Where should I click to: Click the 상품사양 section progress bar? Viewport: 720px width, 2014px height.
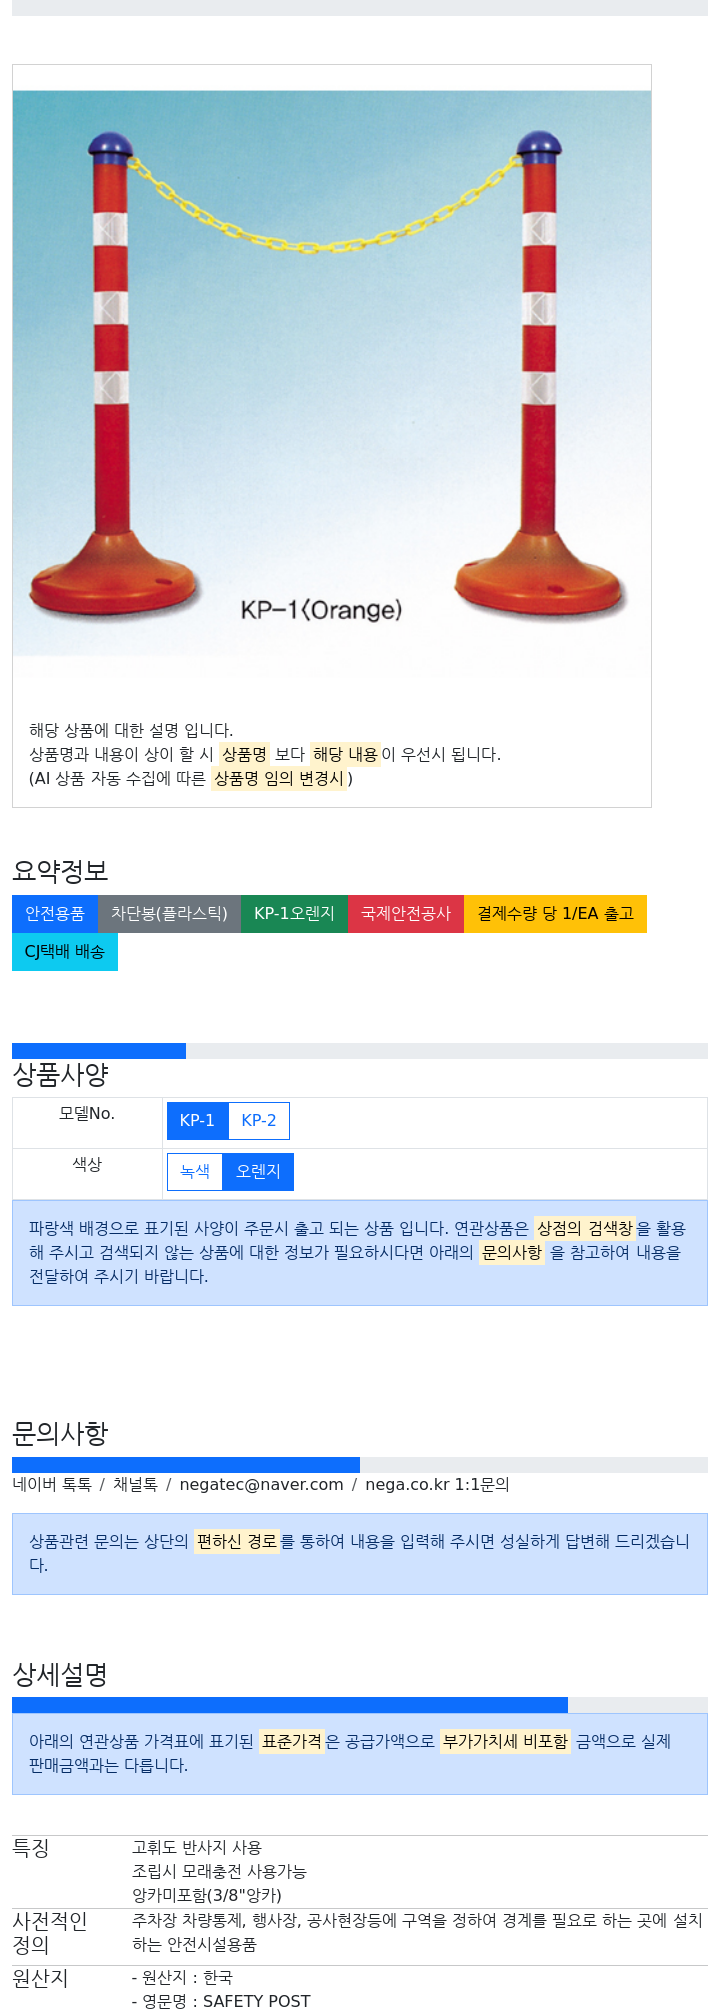pos(360,1051)
